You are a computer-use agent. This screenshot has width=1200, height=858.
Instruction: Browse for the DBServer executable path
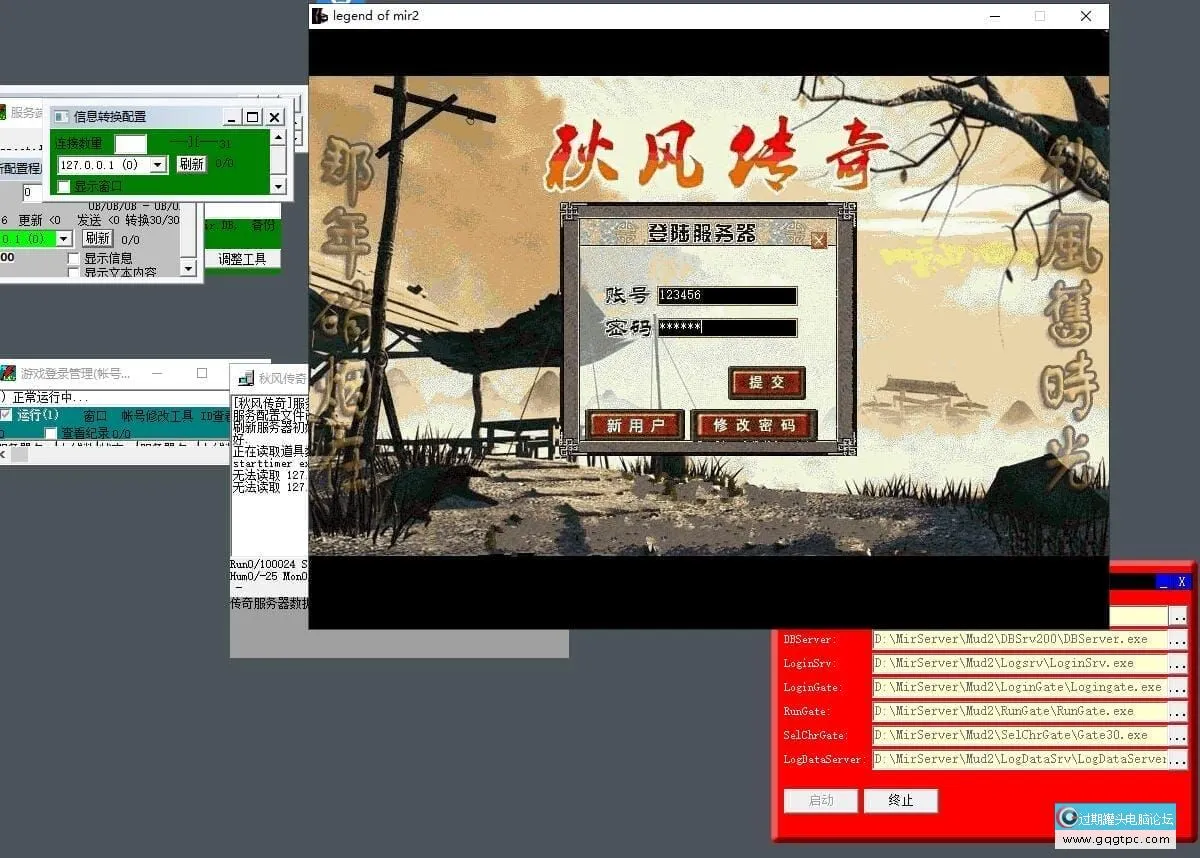(x=1178, y=639)
